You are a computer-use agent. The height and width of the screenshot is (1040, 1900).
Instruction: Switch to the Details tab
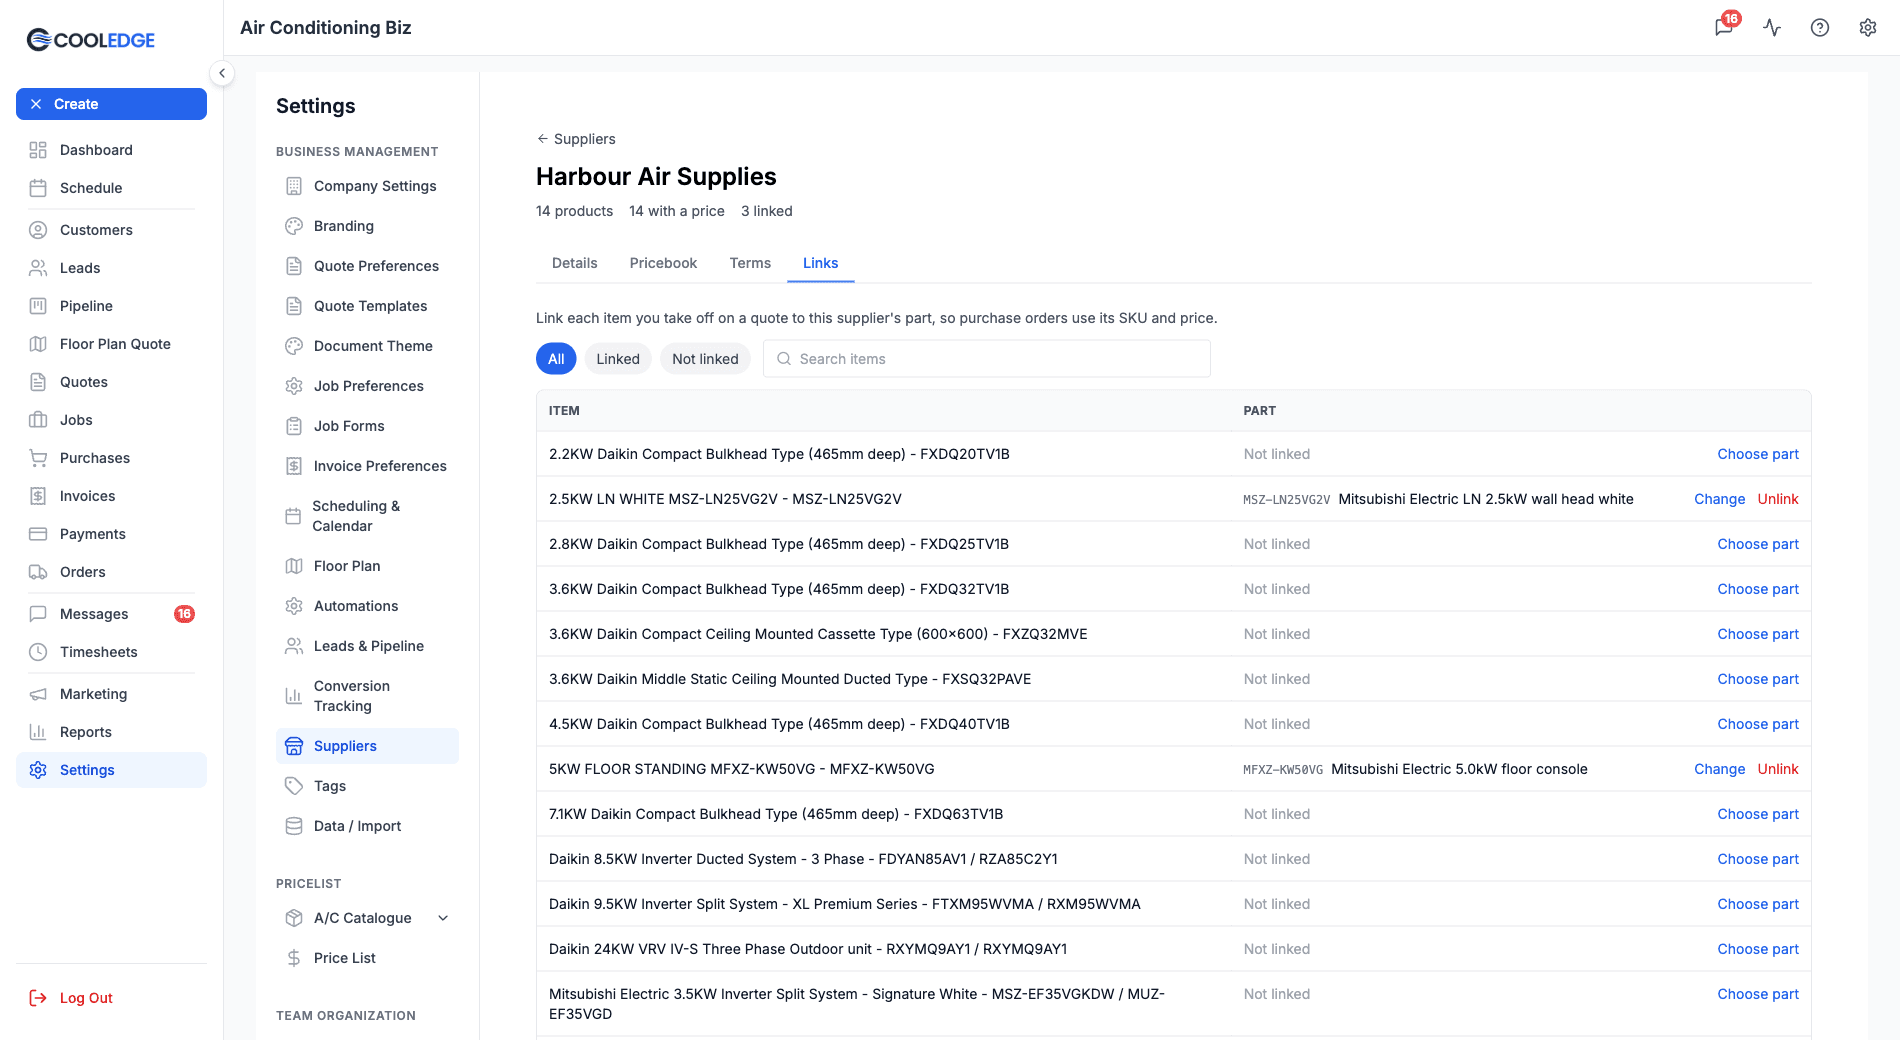point(575,263)
